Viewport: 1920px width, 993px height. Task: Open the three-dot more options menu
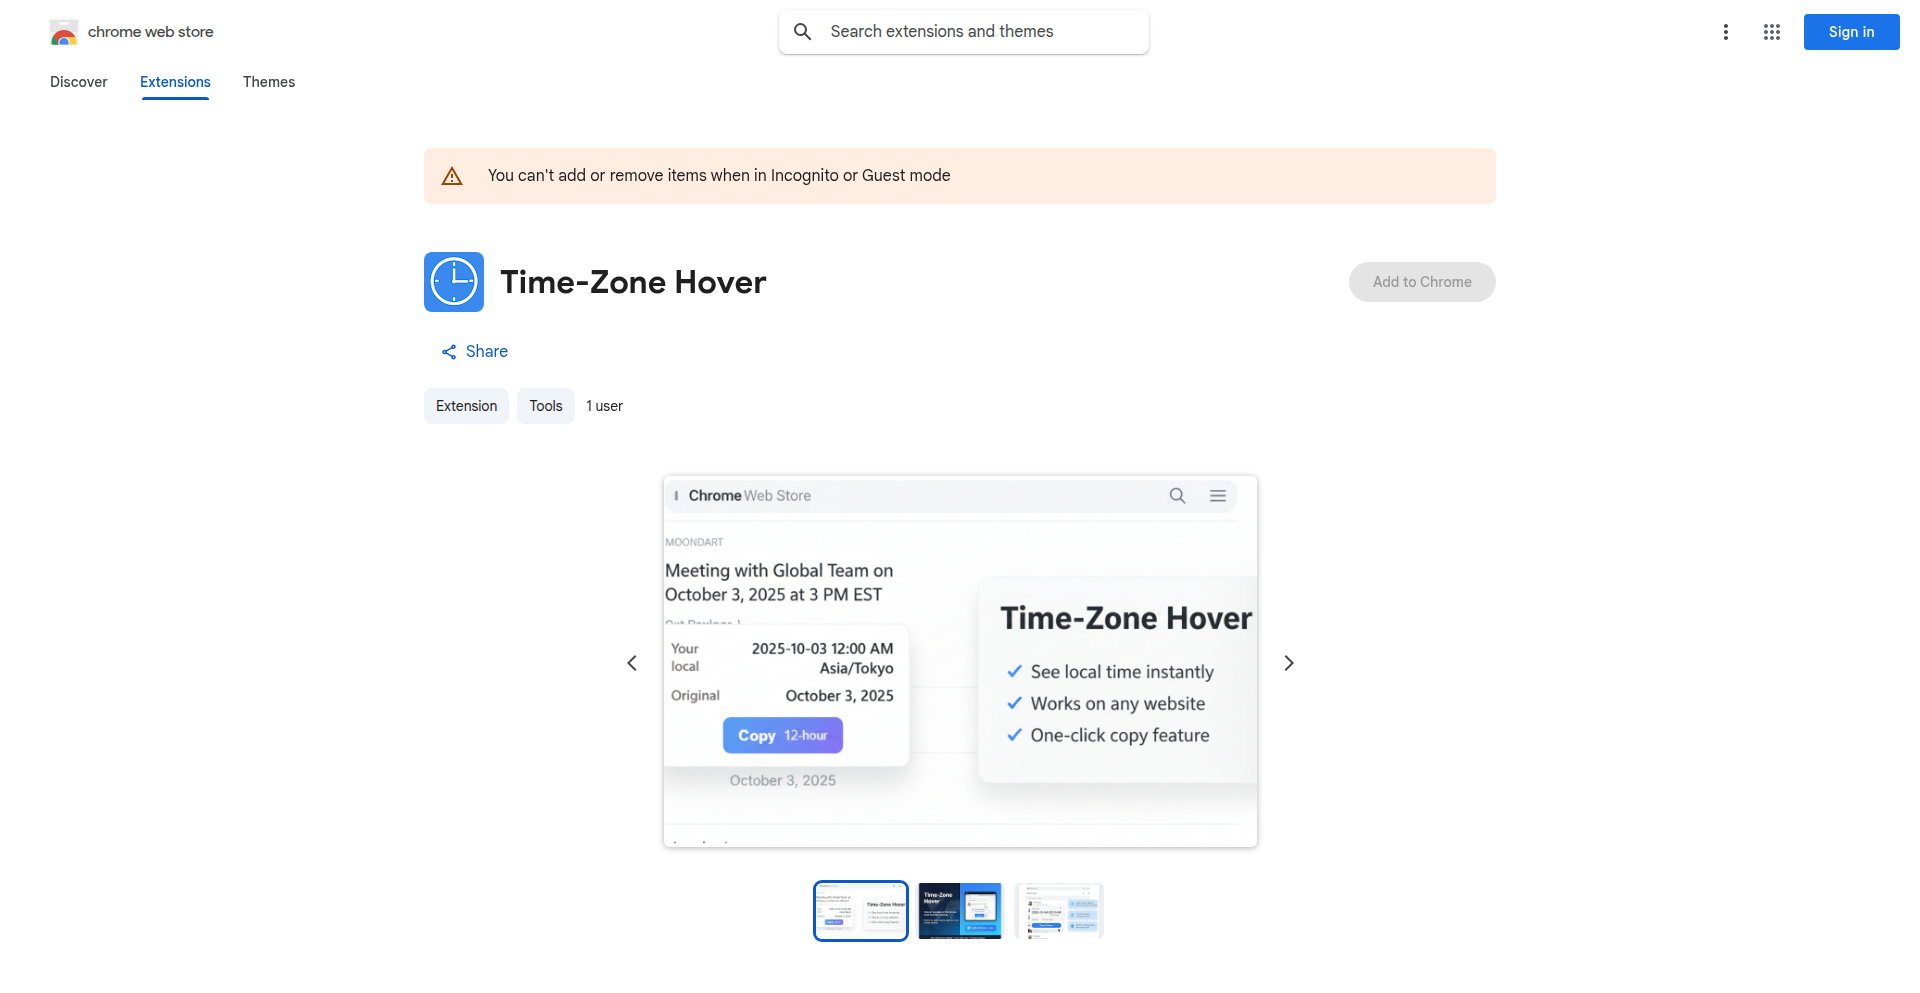(x=1726, y=32)
